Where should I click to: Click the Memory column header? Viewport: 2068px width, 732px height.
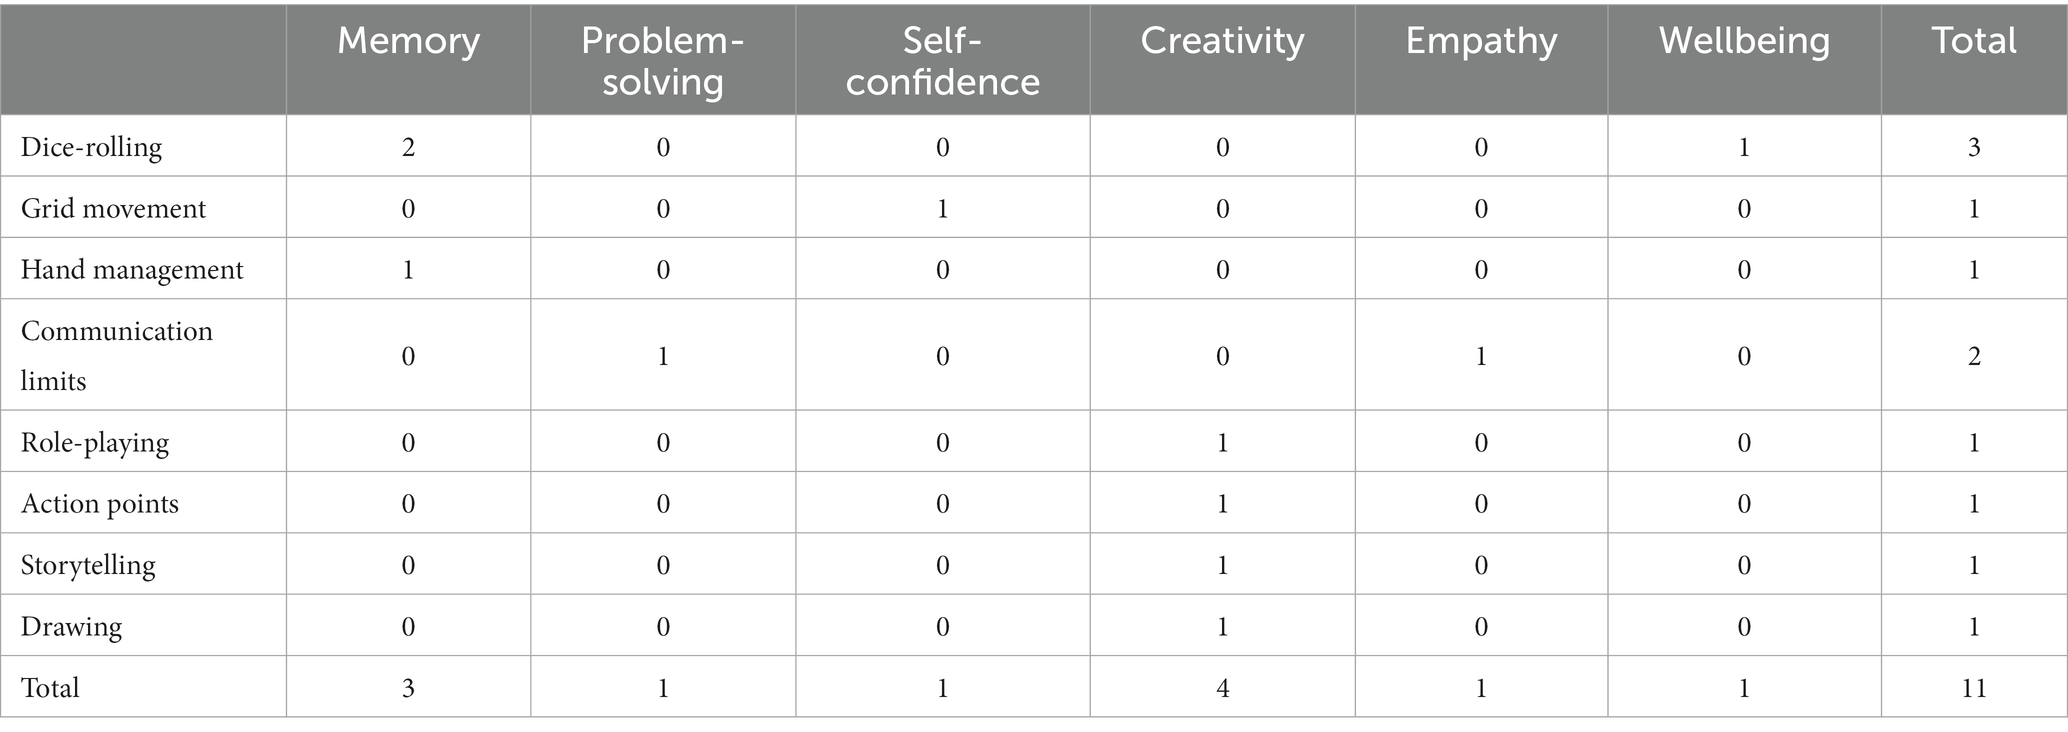pos(408,41)
